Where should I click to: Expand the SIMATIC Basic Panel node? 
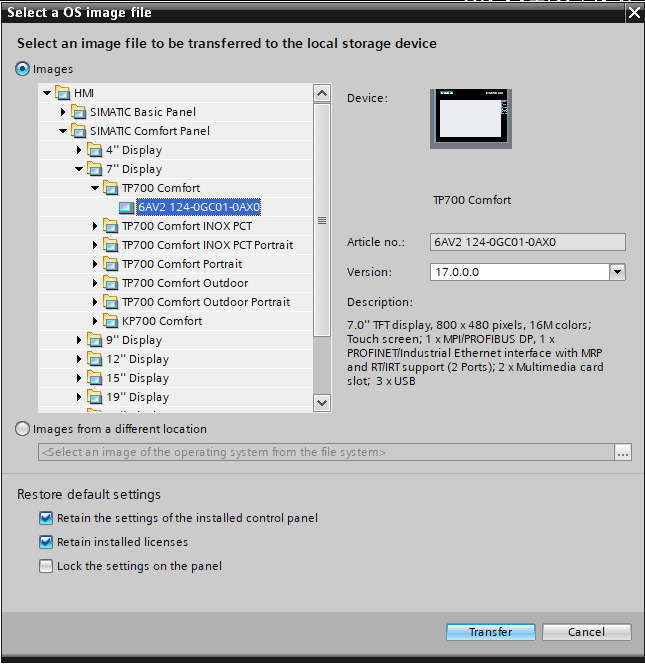[x=63, y=112]
